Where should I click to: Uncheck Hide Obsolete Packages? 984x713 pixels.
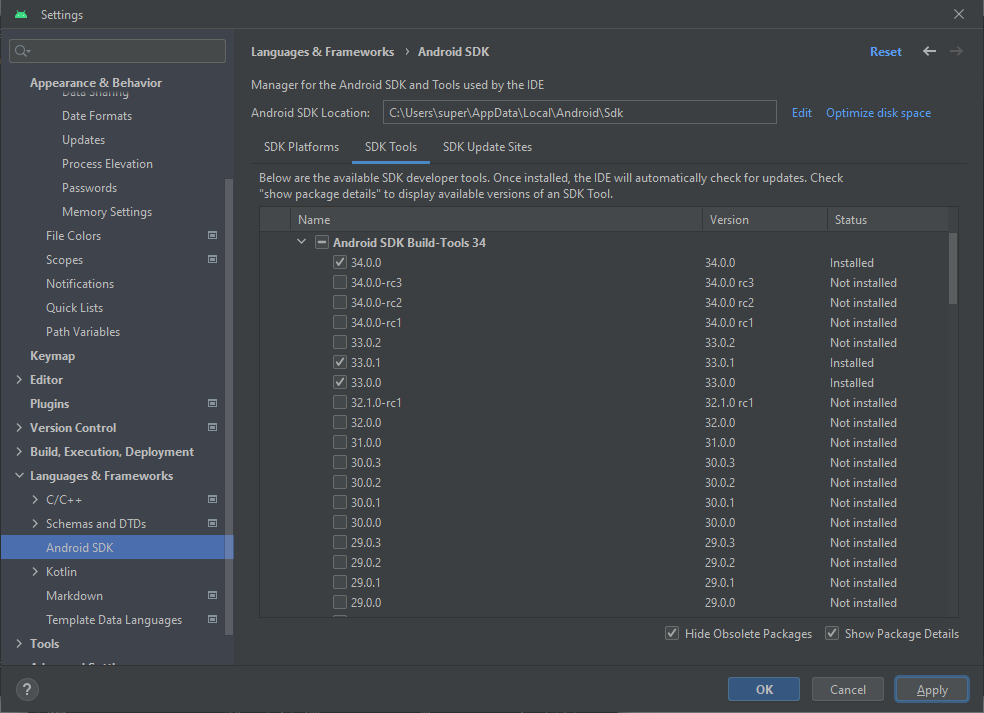(x=672, y=634)
